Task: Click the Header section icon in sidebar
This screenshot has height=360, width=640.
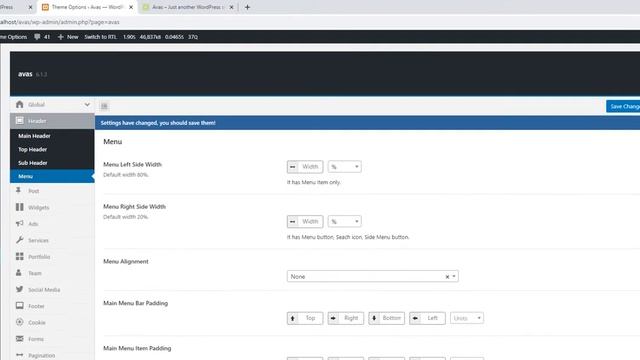Action: pyautogui.click(x=20, y=120)
